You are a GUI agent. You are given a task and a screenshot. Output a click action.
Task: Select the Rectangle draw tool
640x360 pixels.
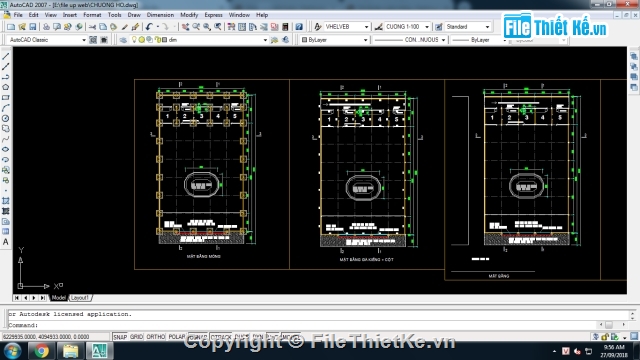coord(6,98)
